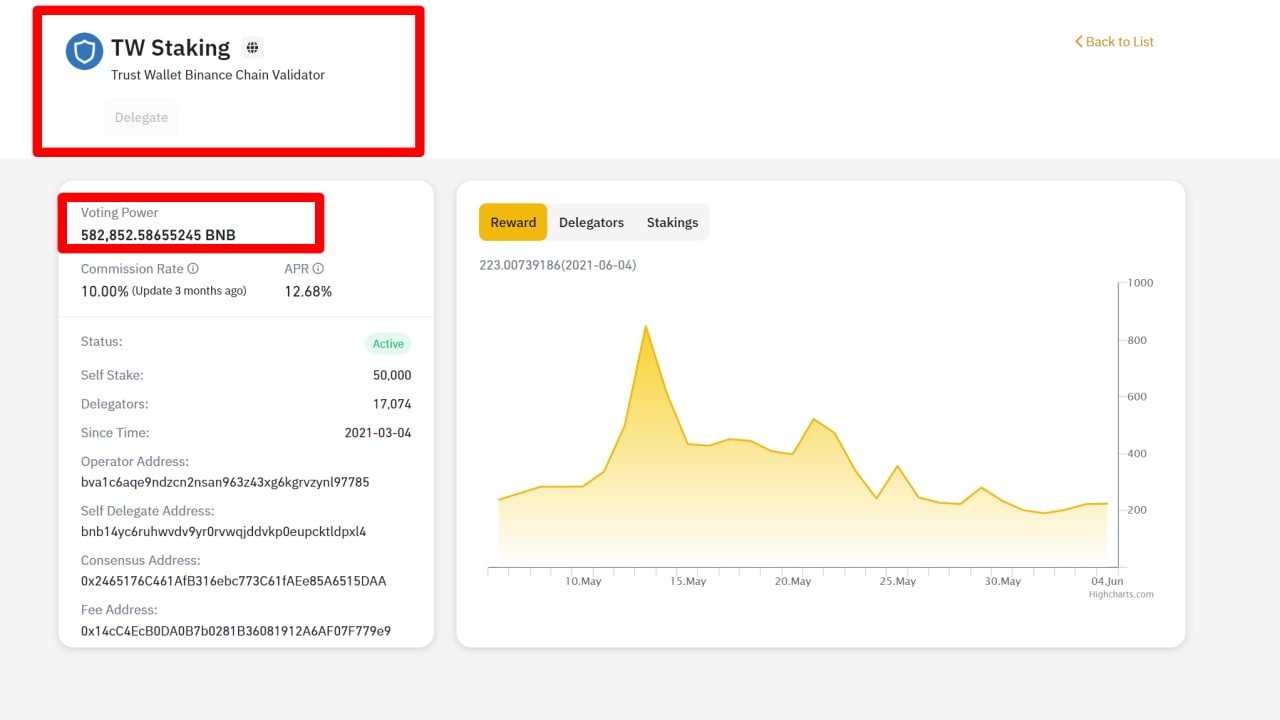Screen dimensions: 1280x720
Task: Click the Trust Wallet Binance Chain Validator subtitle
Action: click(218, 75)
